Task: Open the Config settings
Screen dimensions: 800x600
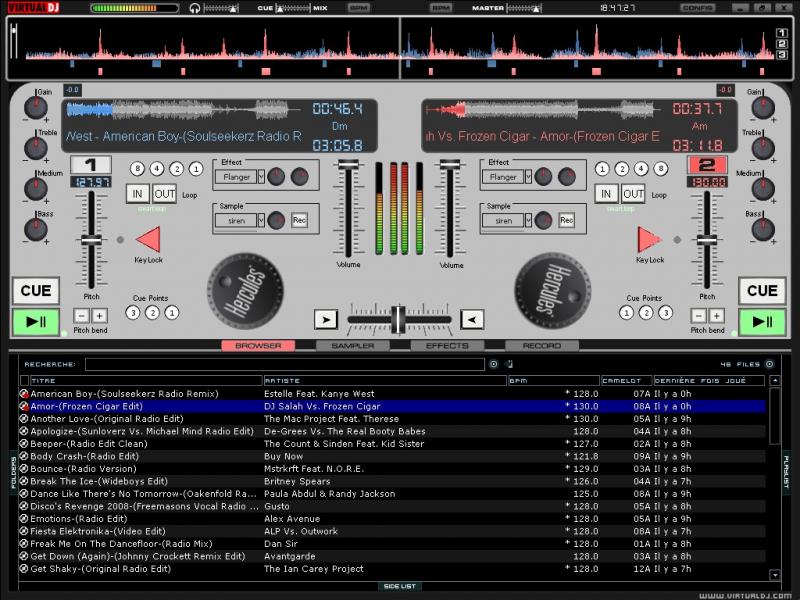Action: coord(697,7)
